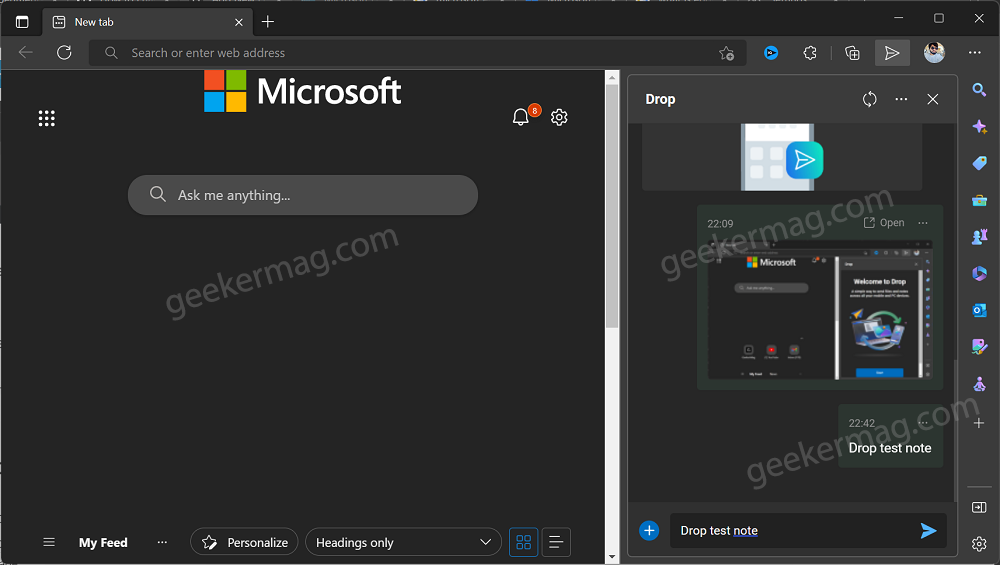Open the Image Creator sidebar icon
Image resolution: width=1000 pixels, height=565 pixels.
click(979, 346)
